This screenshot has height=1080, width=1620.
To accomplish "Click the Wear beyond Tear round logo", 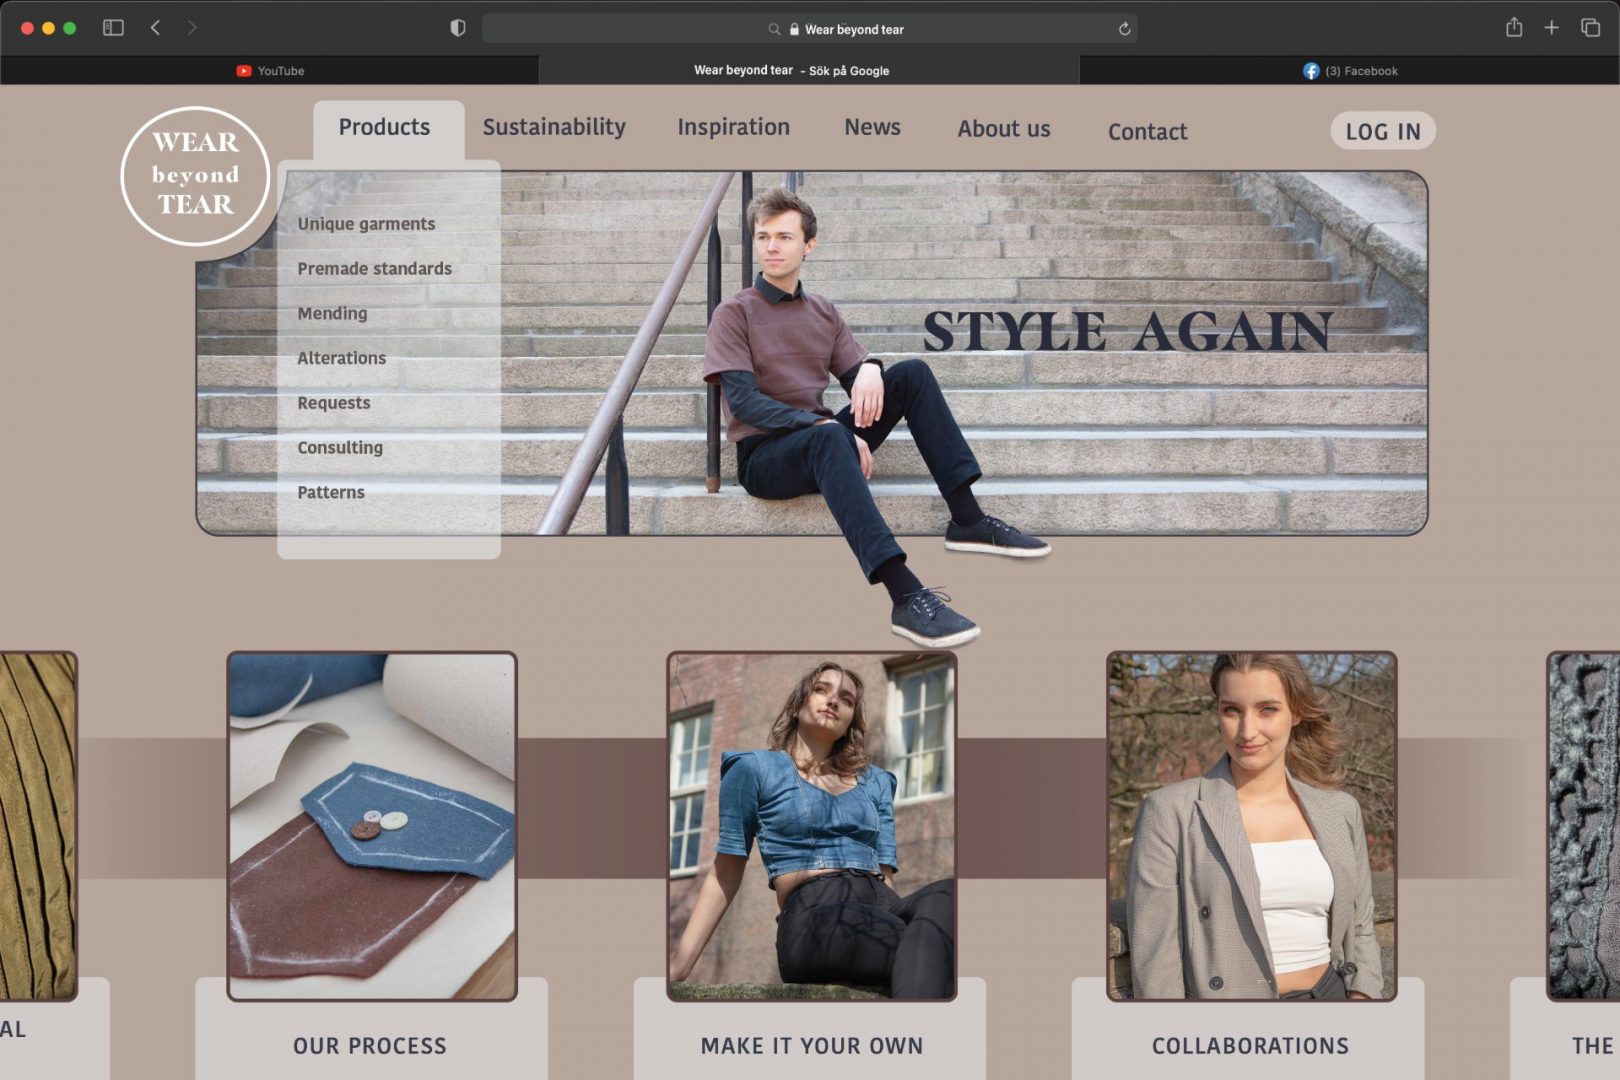I will tap(195, 176).
